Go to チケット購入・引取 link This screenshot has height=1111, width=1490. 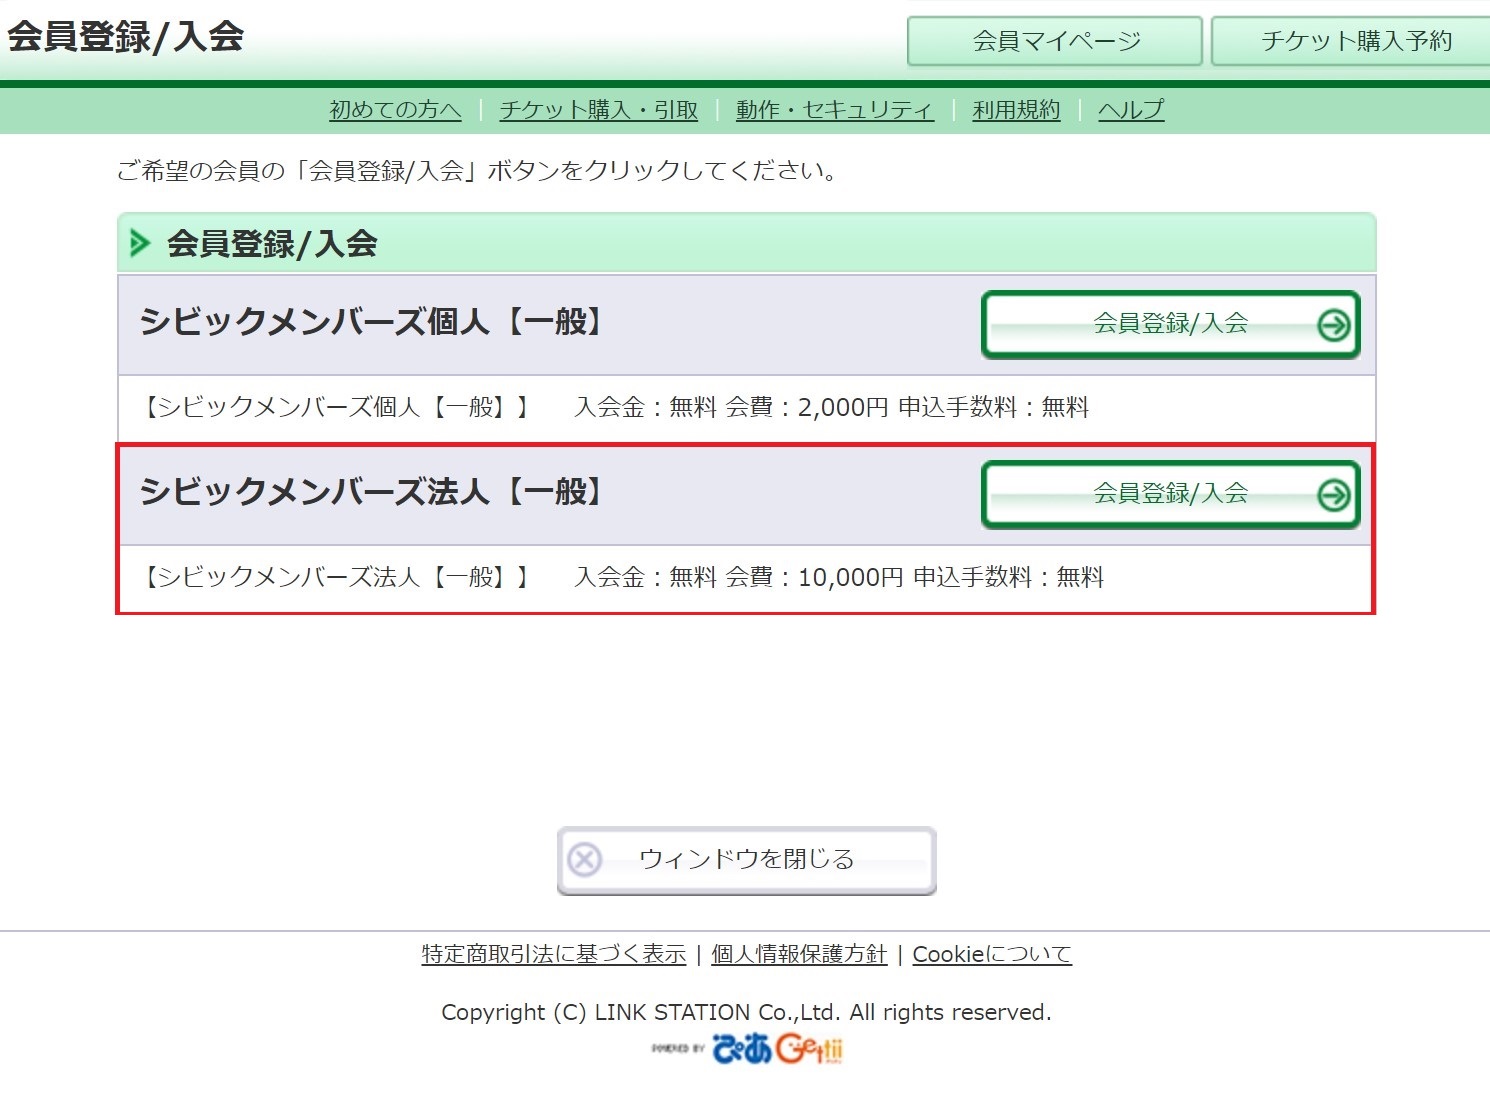pos(598,110)
